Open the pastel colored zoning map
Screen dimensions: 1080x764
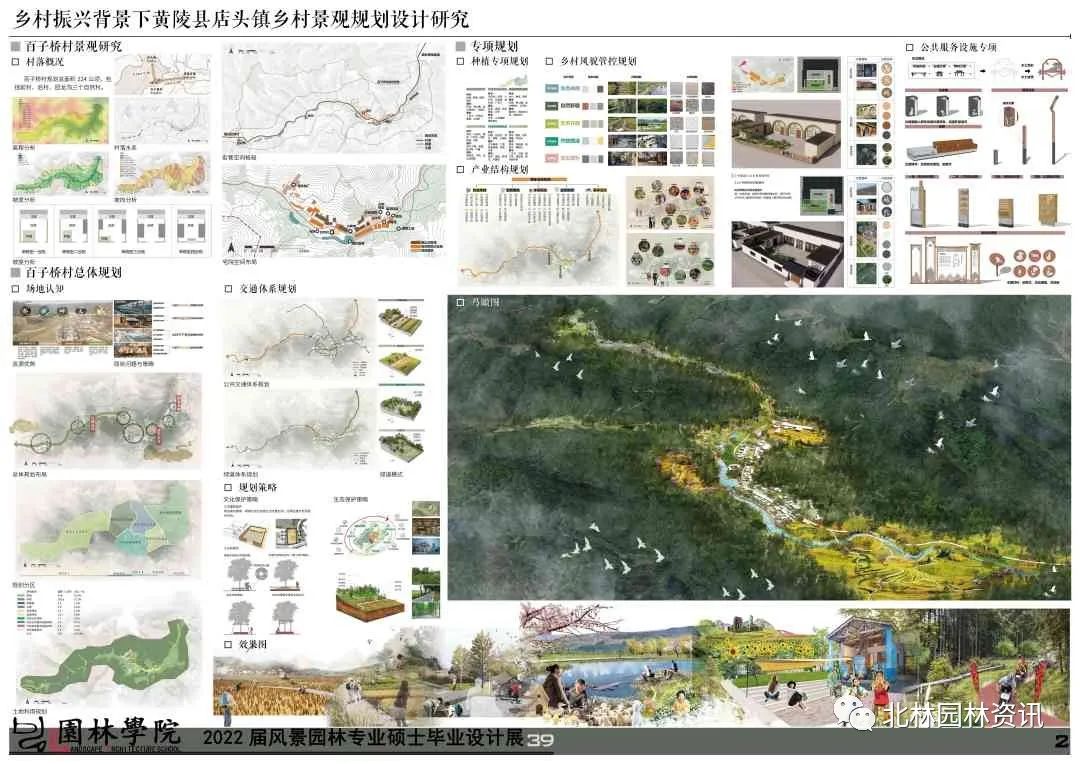pos(108,528)
